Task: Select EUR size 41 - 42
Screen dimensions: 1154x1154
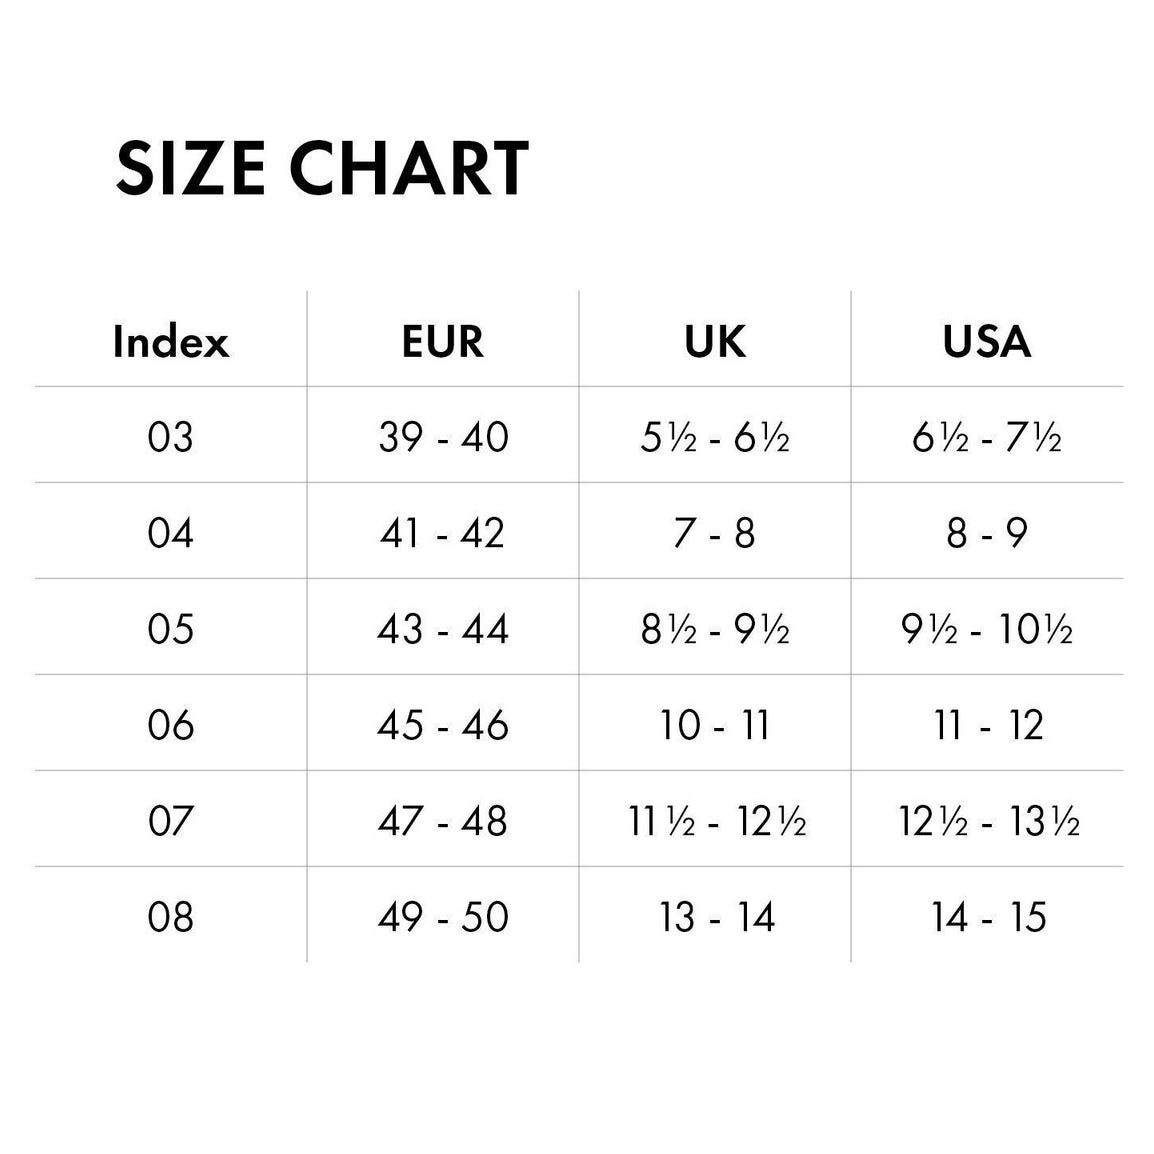Action: point(443,533)
